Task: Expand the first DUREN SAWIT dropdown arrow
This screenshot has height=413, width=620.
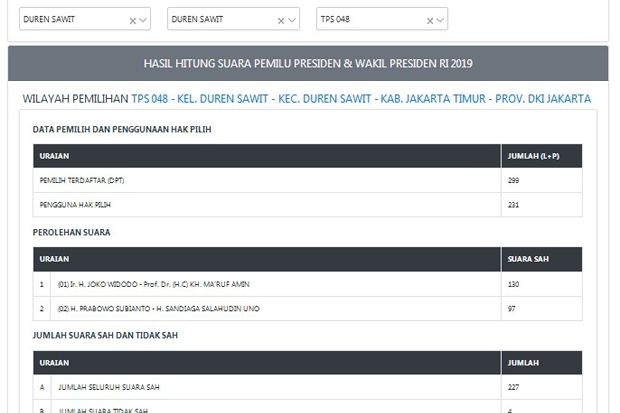Action: tap(143, 20)
